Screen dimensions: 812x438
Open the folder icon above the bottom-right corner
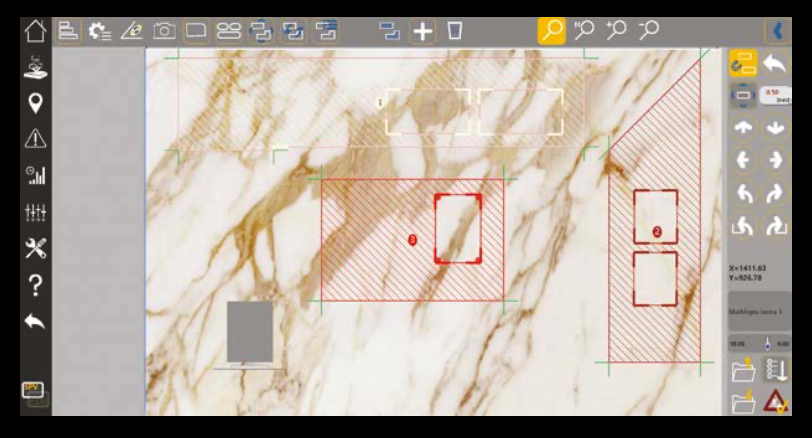coord(743,371)
